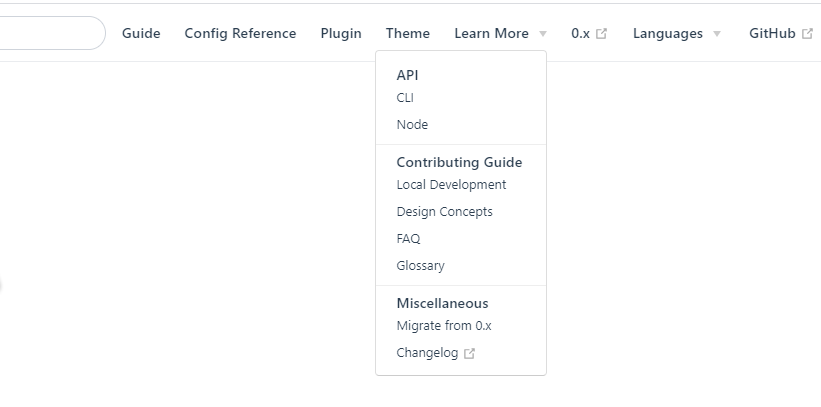Choose the Design Concepts entry
This screenshot has width=821, height=407.
(445, 212)
